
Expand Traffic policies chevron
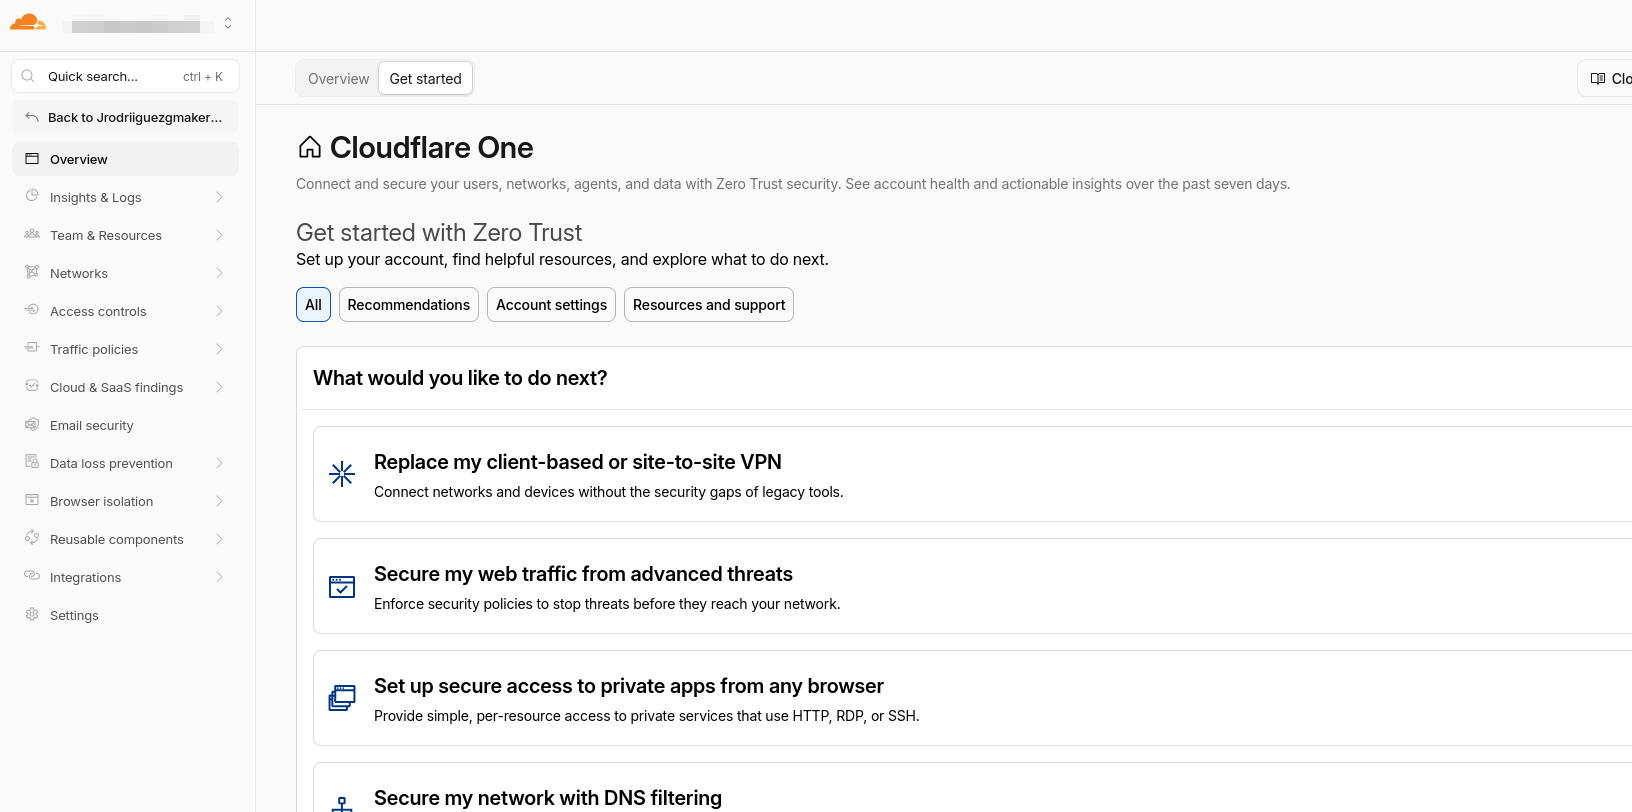coord(219,349)
